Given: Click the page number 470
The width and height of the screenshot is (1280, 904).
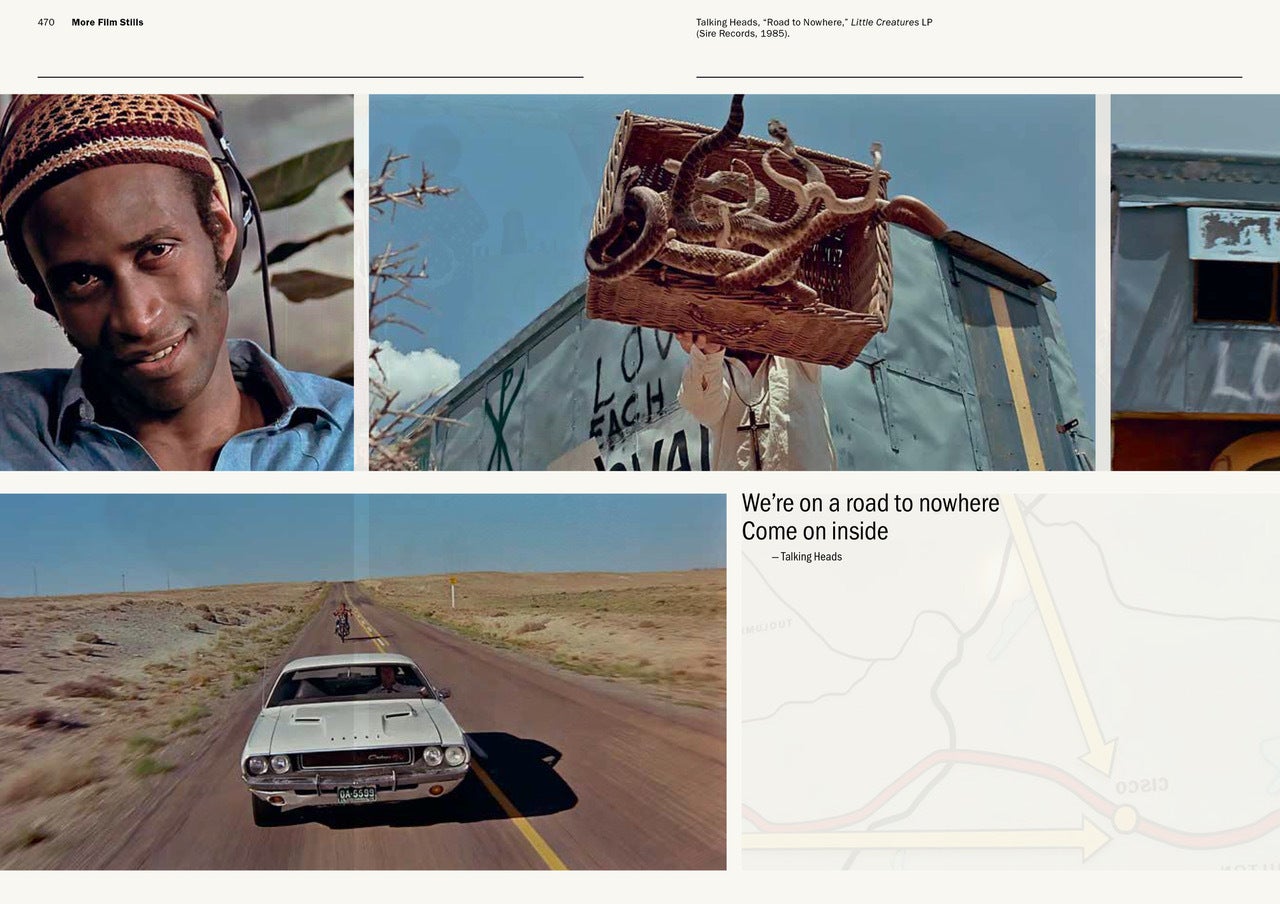Looking at the screenshot, I should click(x=46, y=22).
